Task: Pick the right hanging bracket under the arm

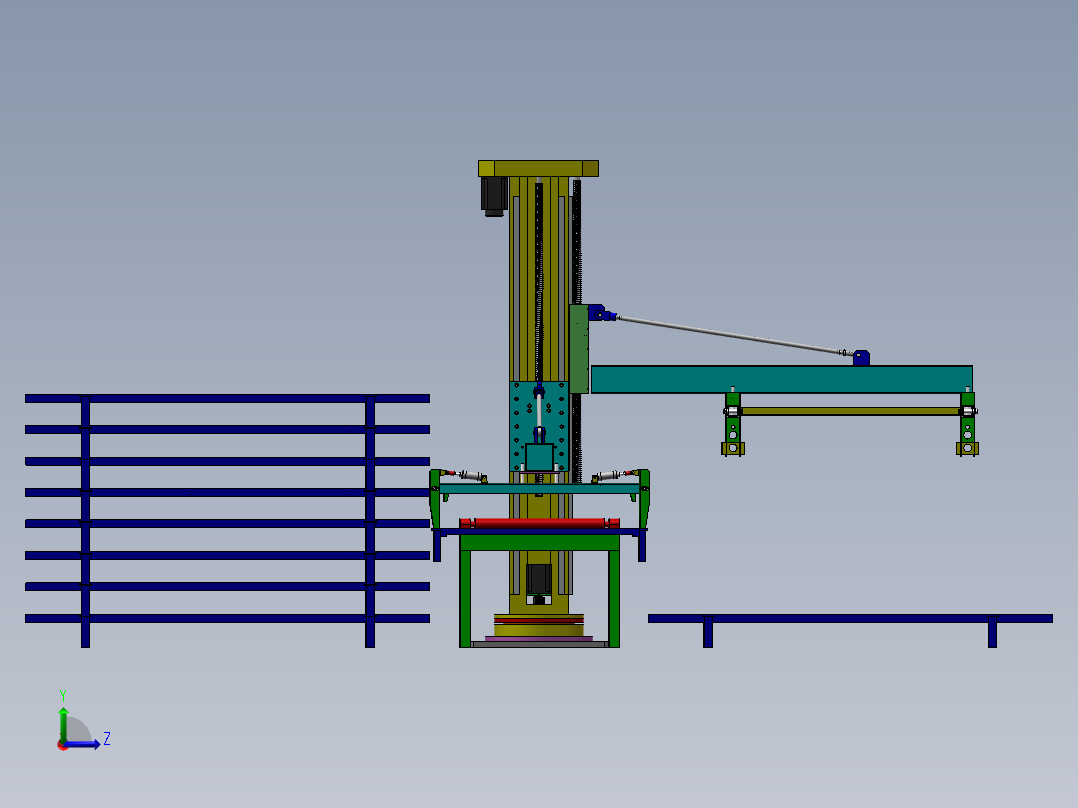Action: coord(967,424)
